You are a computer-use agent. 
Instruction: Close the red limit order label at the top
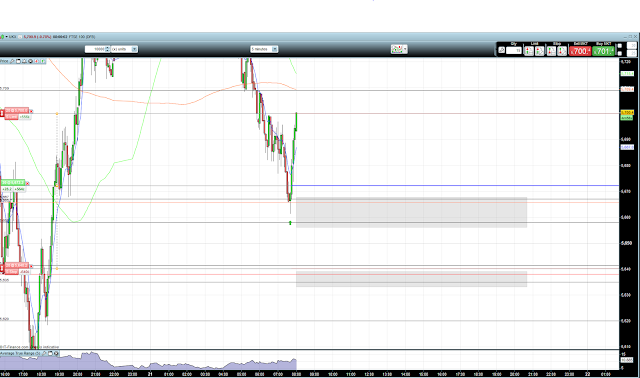point(31,111)
